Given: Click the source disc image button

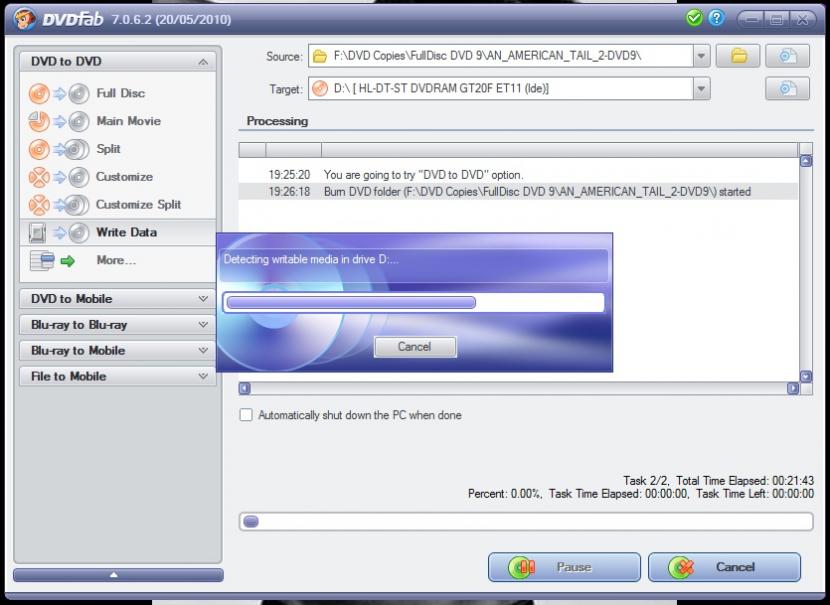Looking at the screenshot, I should (x=787, y=56).
